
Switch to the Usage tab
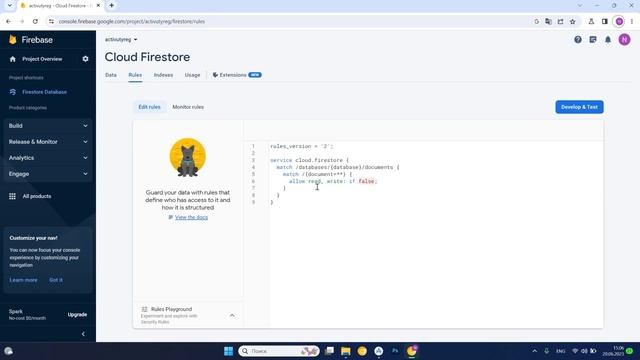[x=192, y=75]
